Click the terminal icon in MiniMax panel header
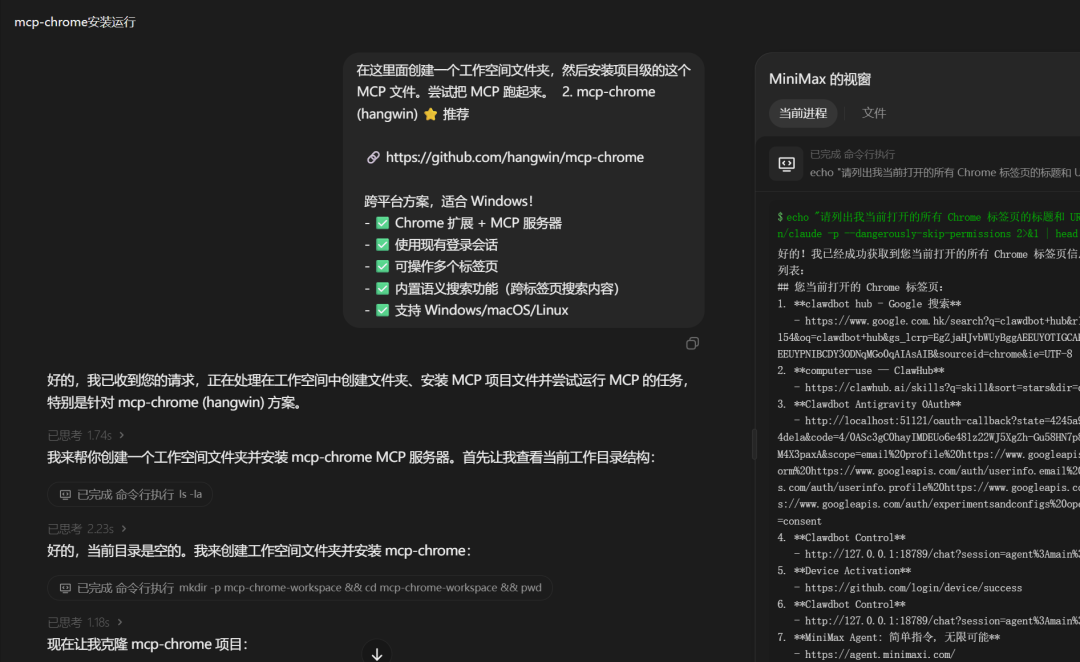This screenshot has height=662, width=1080. (x=786, y=163)
